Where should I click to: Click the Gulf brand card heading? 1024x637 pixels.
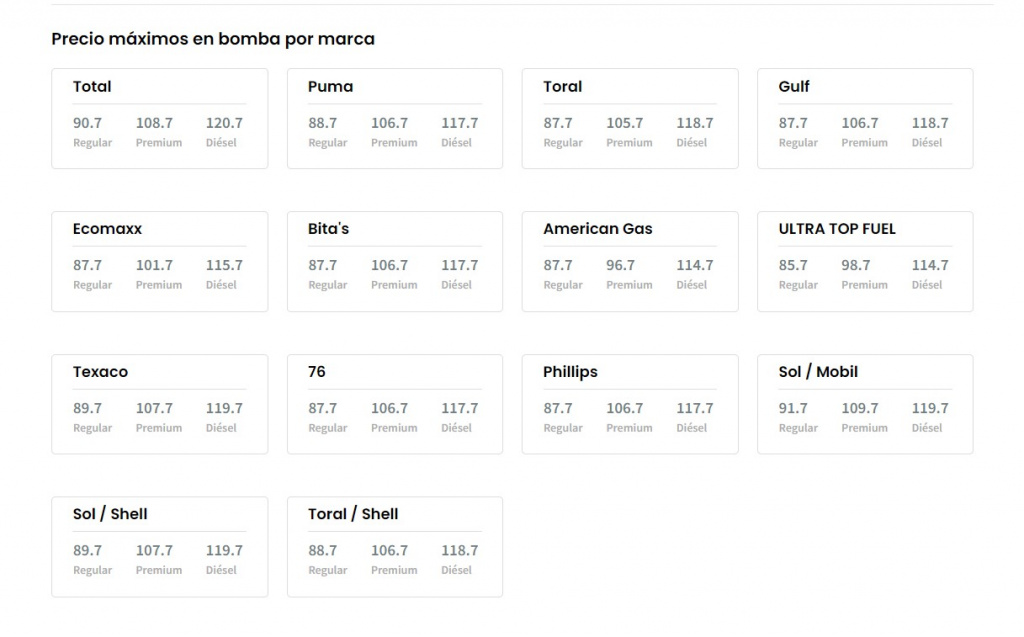click(794, 87)
